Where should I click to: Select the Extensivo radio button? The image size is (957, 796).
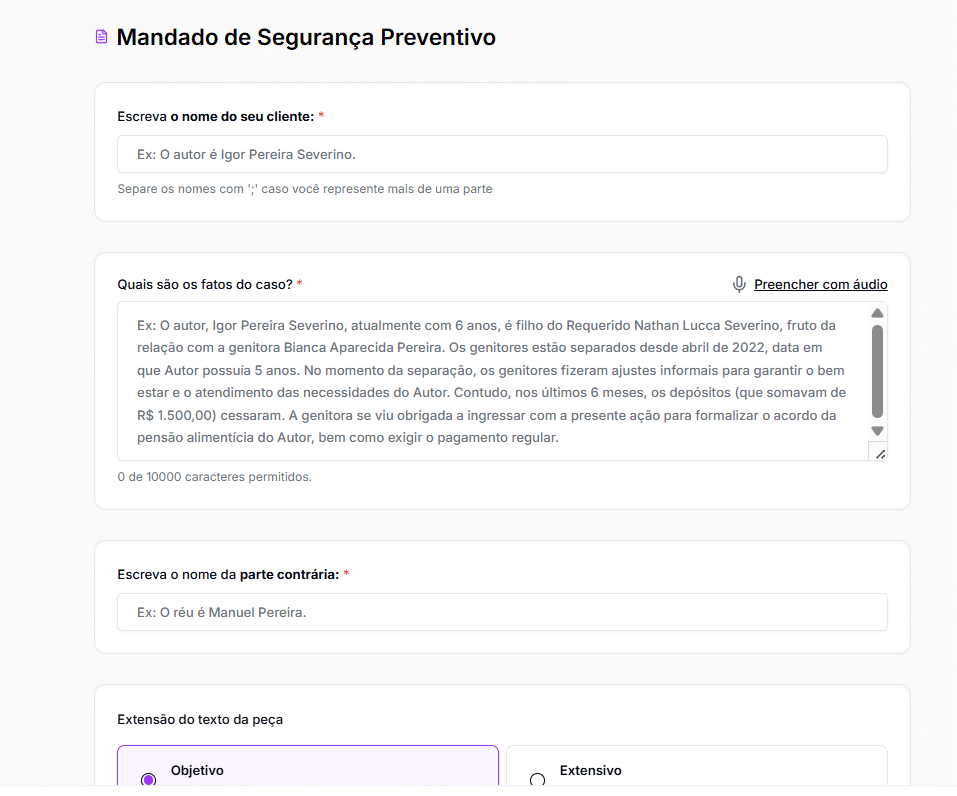pos(538,779)
